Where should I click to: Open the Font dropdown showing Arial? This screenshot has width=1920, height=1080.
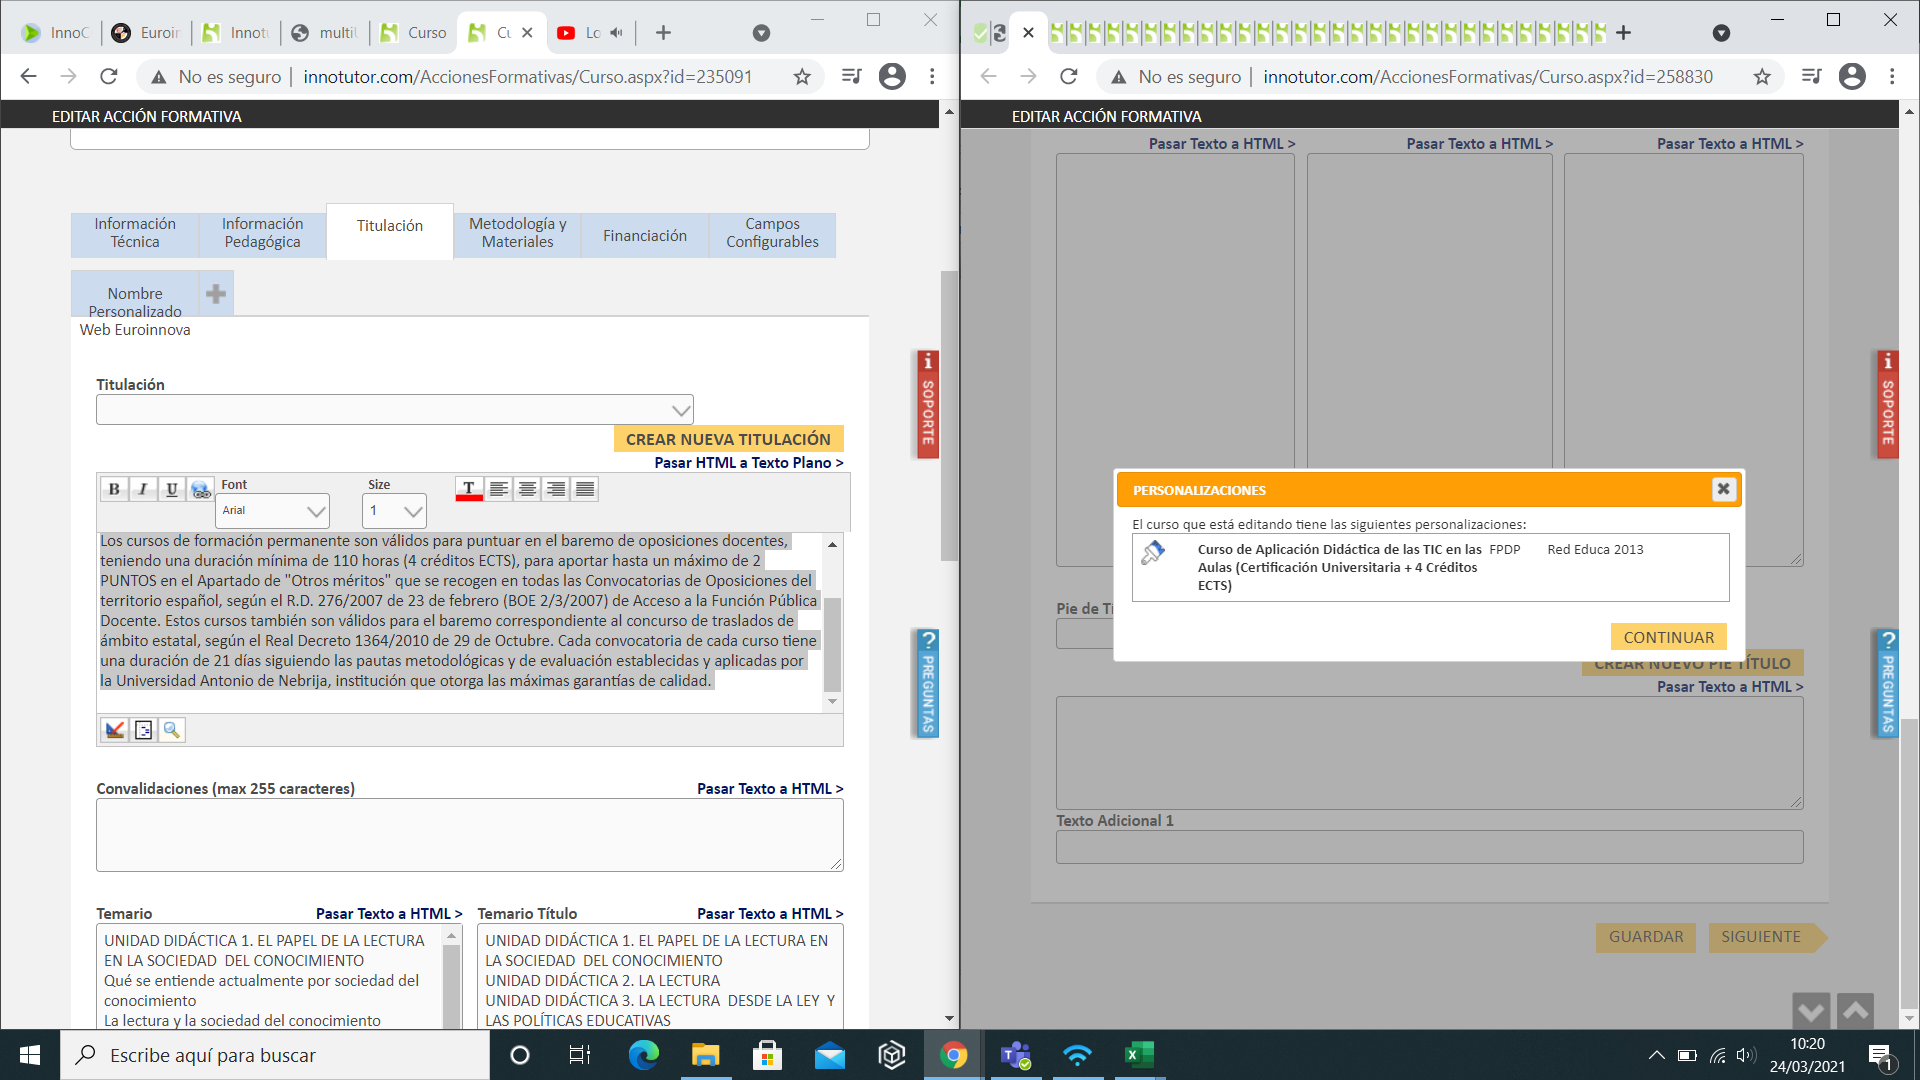coord(272,511)
